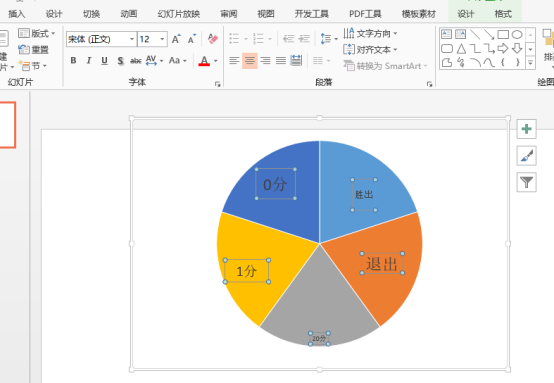Decrease the list indent level
This screenshot has width=554, height=383.
pyautogui.click(x=289, y=39)
